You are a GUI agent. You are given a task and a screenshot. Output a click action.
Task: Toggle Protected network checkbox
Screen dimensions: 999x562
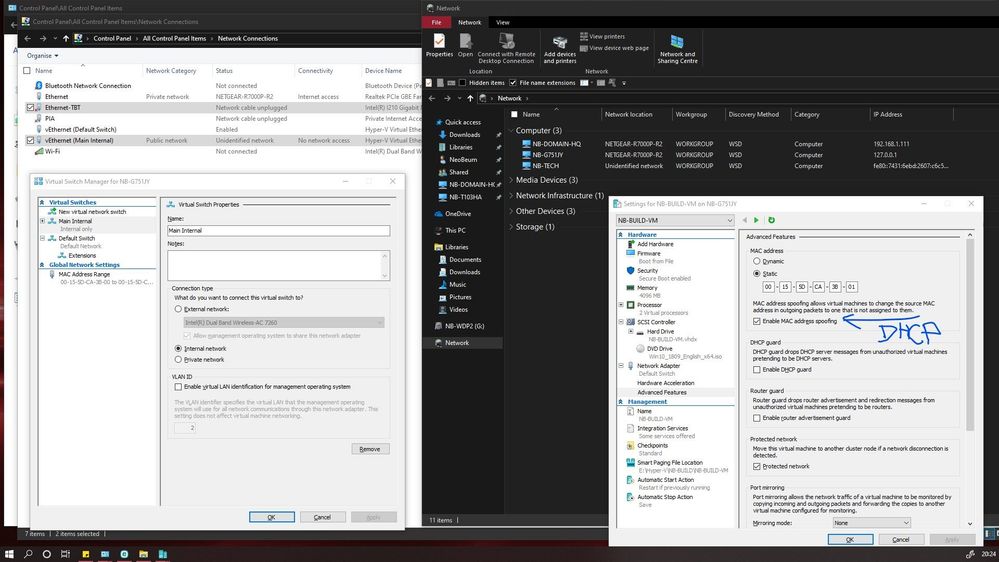point(757,466)
